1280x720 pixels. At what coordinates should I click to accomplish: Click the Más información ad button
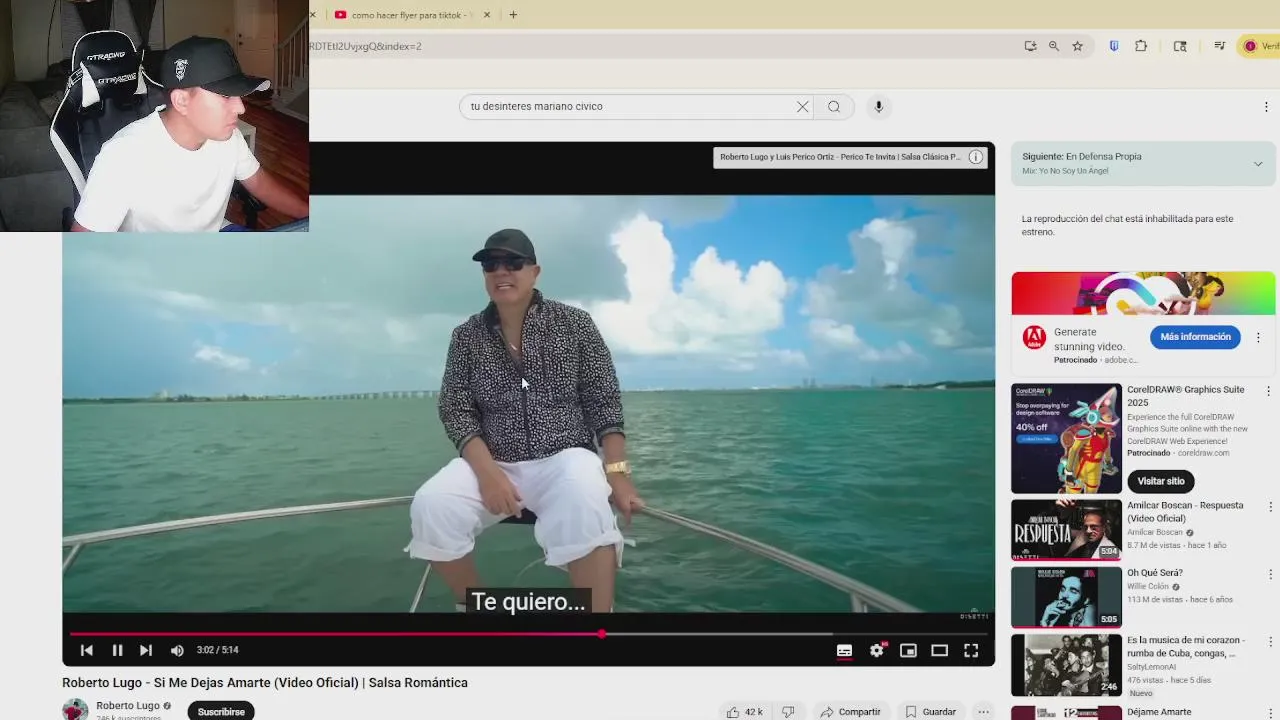(1195, 337)
